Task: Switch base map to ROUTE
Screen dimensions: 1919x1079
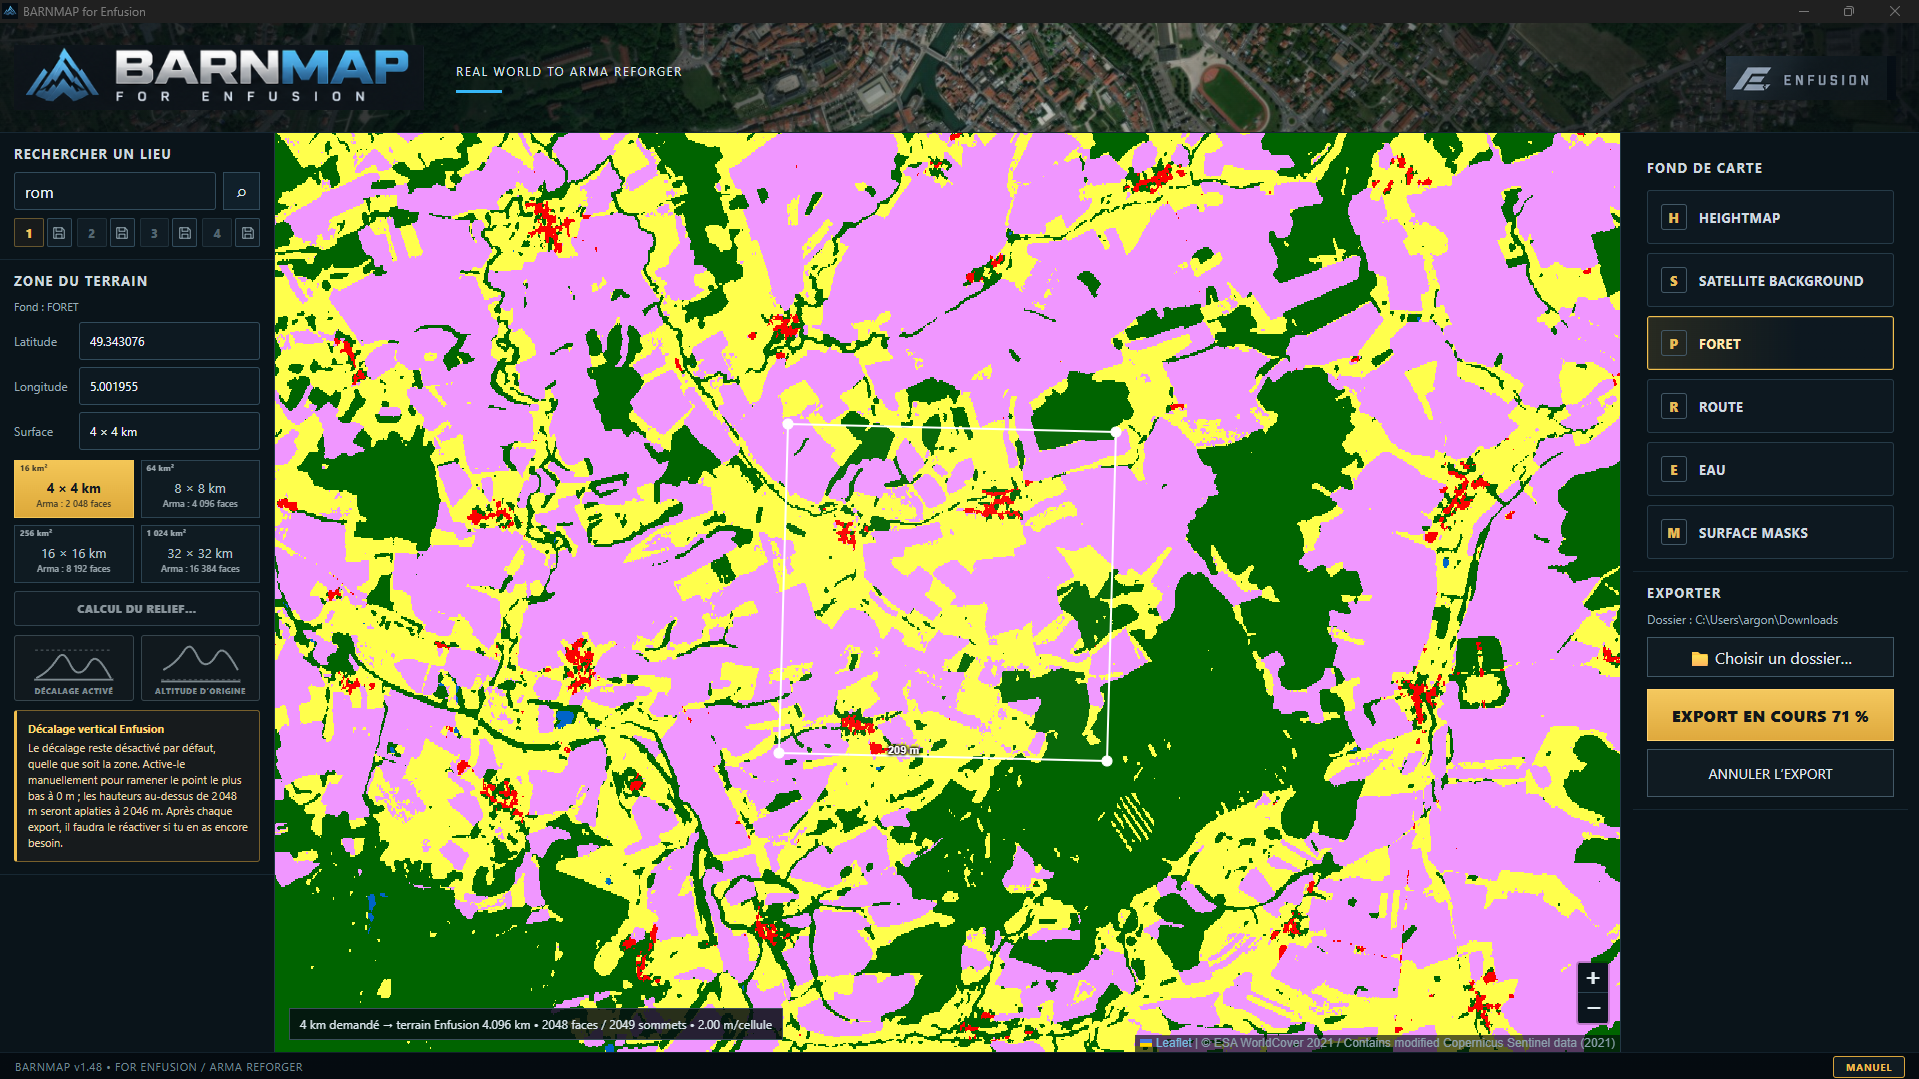Action: pyautogui.click(x=1770, y=407)
